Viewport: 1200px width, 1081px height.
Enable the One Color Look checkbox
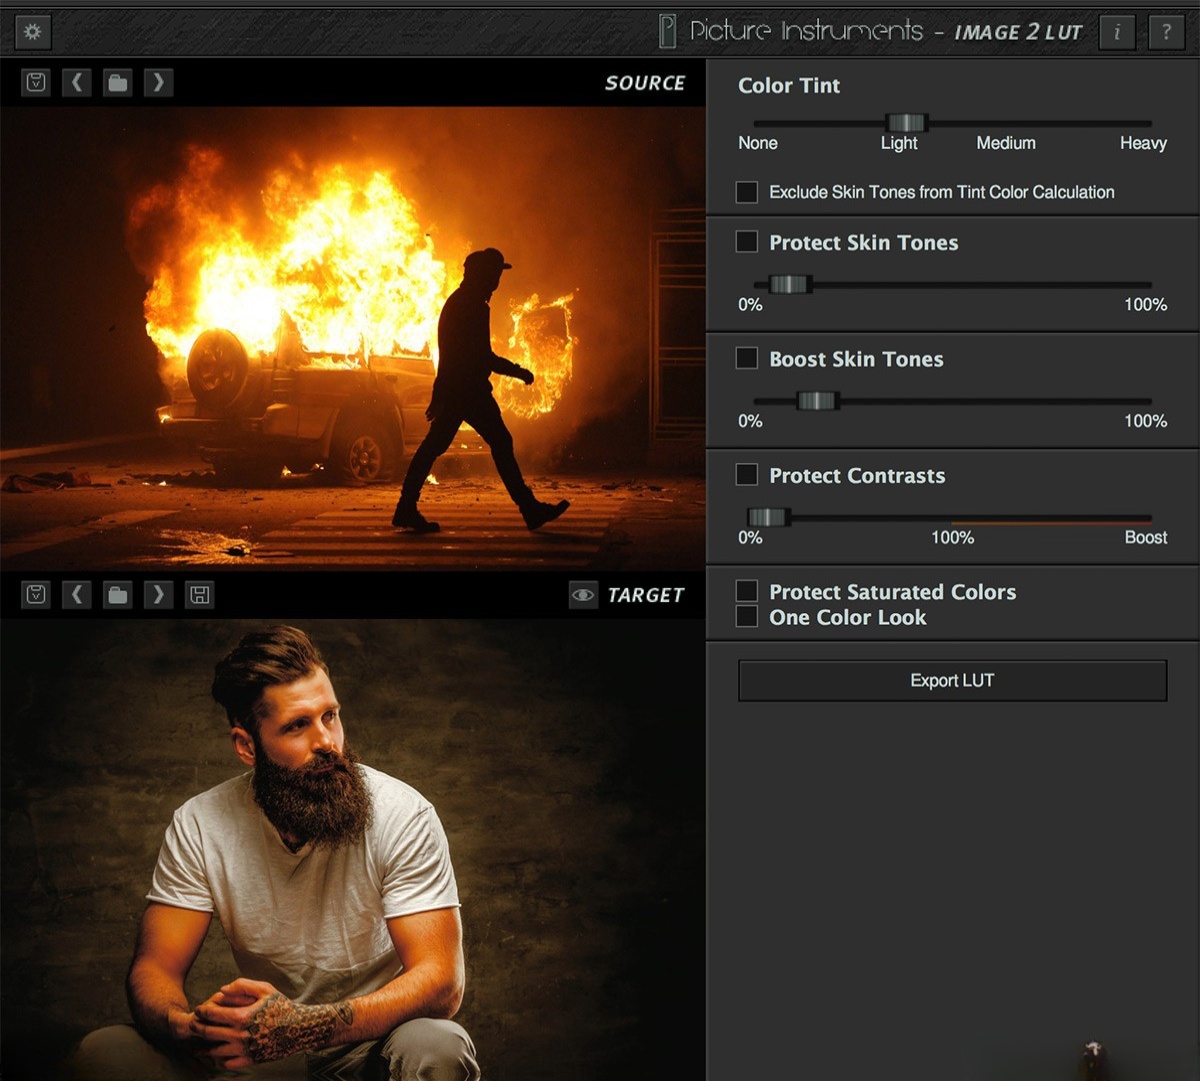coord(746,617)
